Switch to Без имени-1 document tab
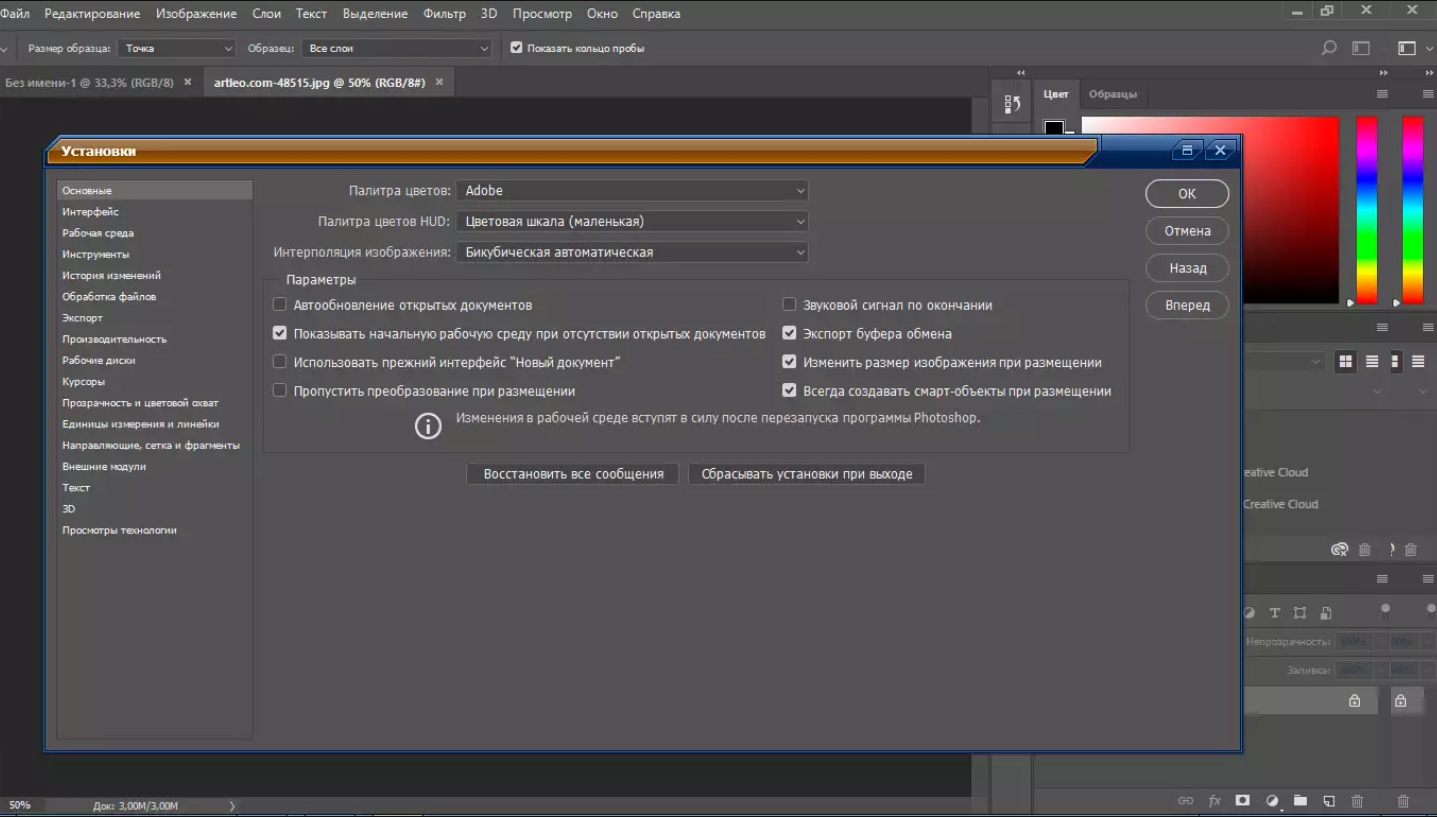 pos(90,82)
